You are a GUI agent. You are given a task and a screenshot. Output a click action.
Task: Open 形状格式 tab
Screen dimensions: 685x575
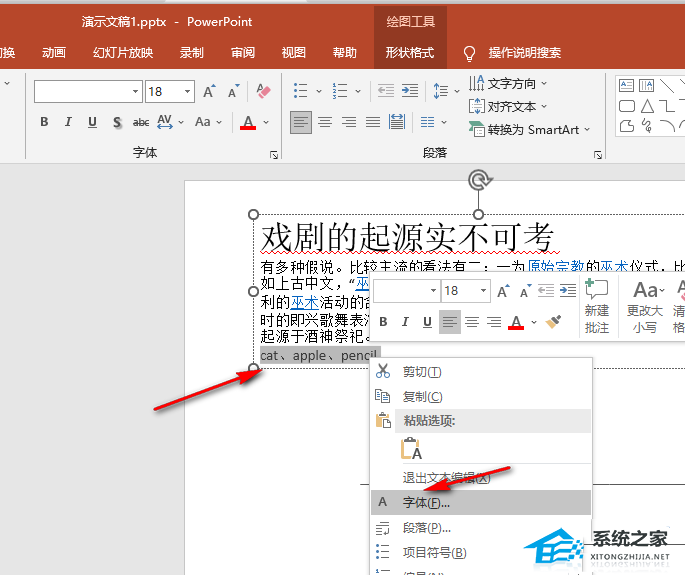pos(410,53)
